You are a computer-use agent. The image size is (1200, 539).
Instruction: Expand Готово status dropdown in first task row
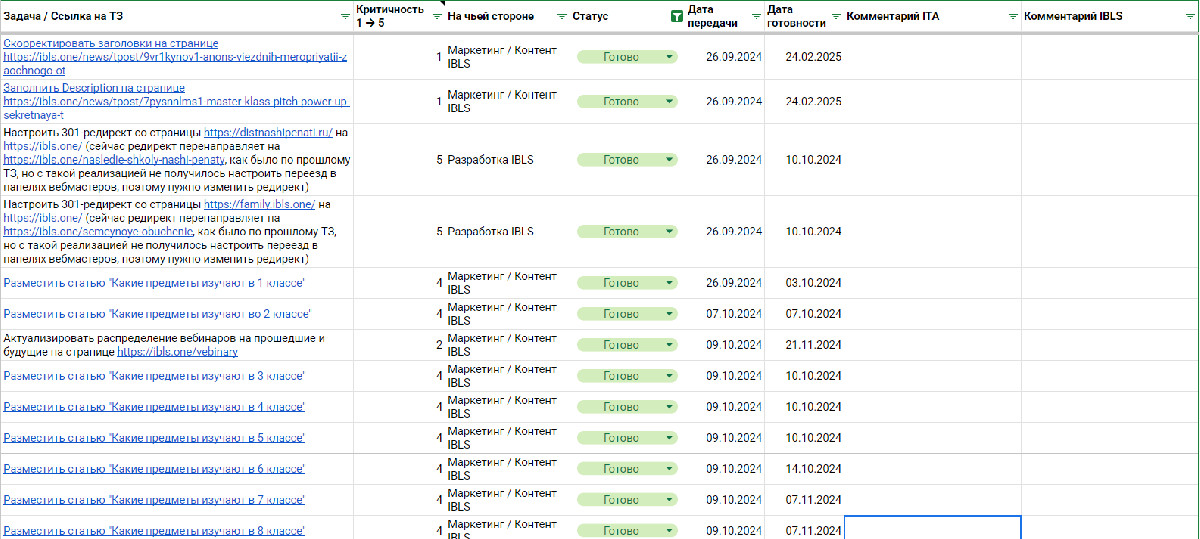[x=669, y=57]
